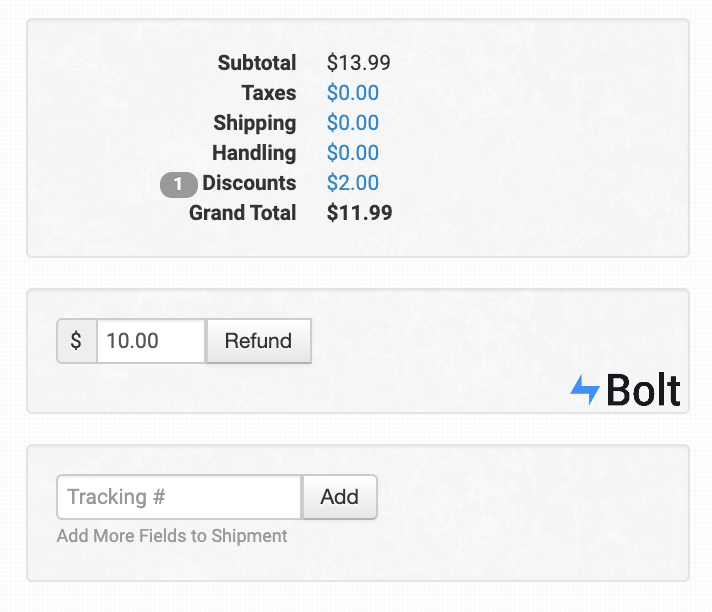This screenshot has height=612, width=712.
Task: Click the Bolt lightning icon
Action: [x=585, y=390]
